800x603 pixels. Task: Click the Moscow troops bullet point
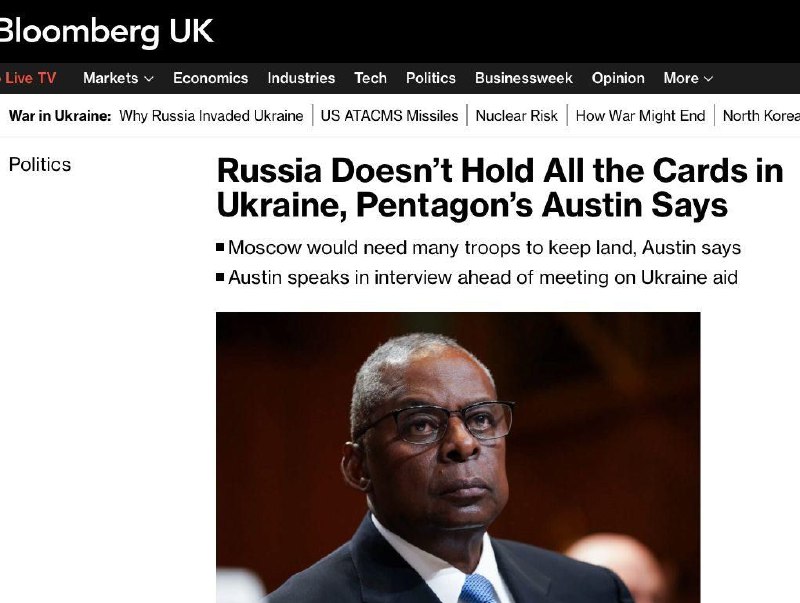pos(479,247)
